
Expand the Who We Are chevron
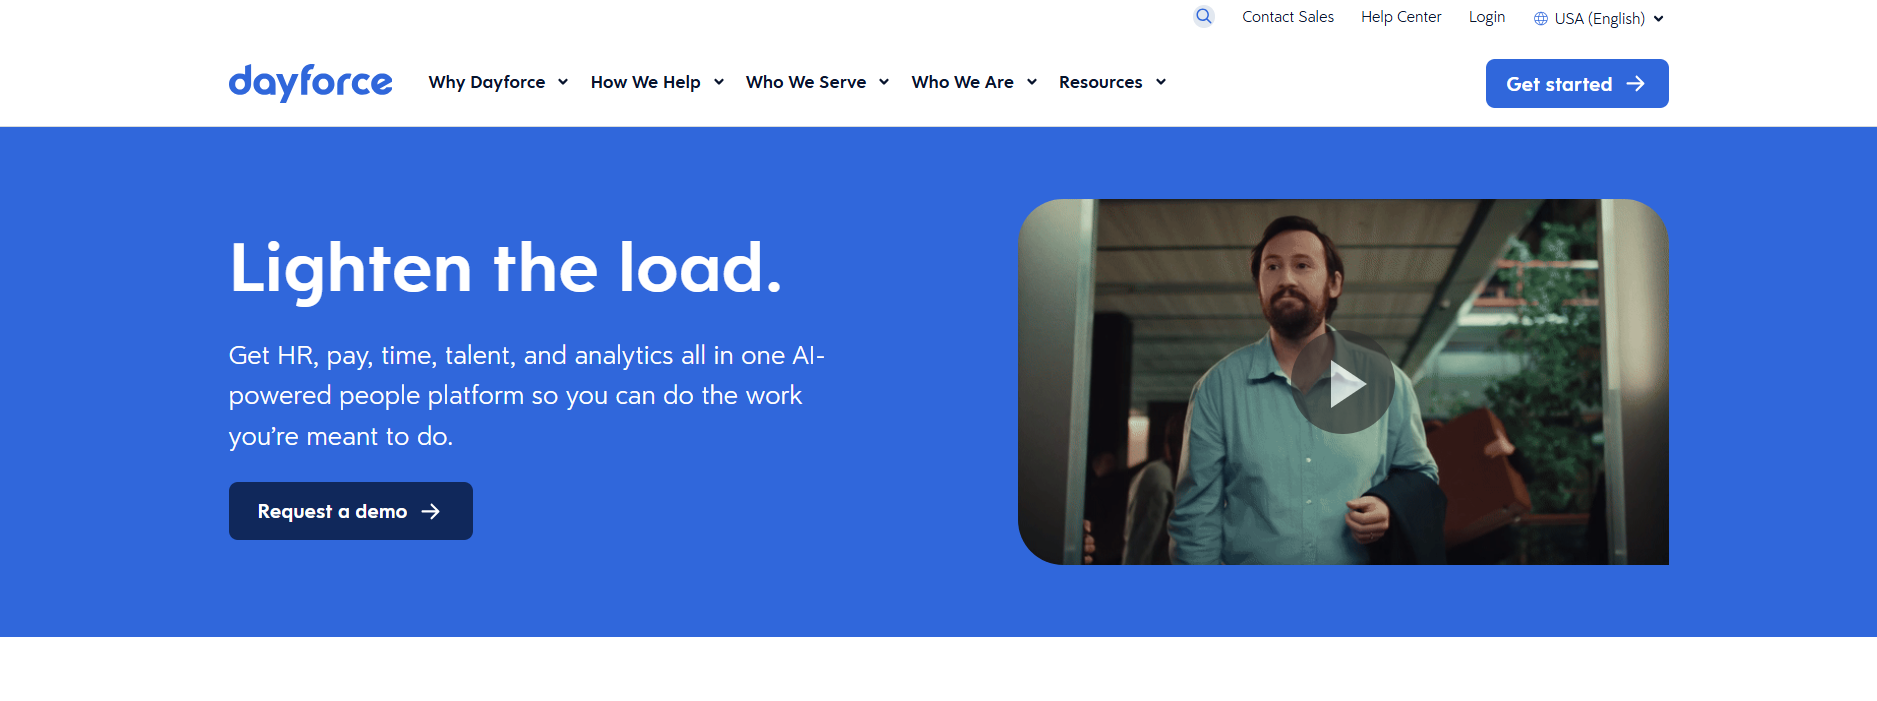tap(1032, 82)
